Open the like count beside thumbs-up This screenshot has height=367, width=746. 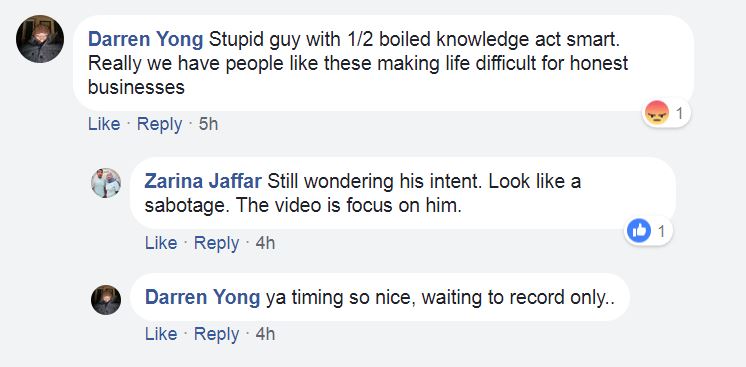tap(661, 231)
